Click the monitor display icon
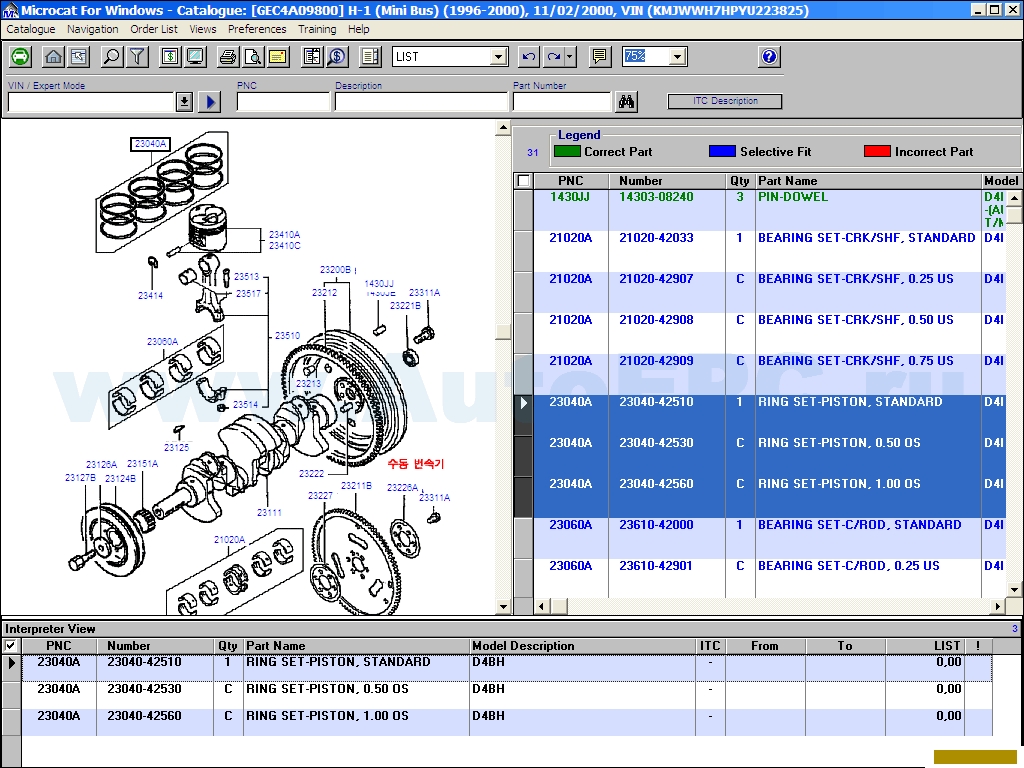This screenshot has height=768, width=1024. pyautogui.click(x=195, y=57)
